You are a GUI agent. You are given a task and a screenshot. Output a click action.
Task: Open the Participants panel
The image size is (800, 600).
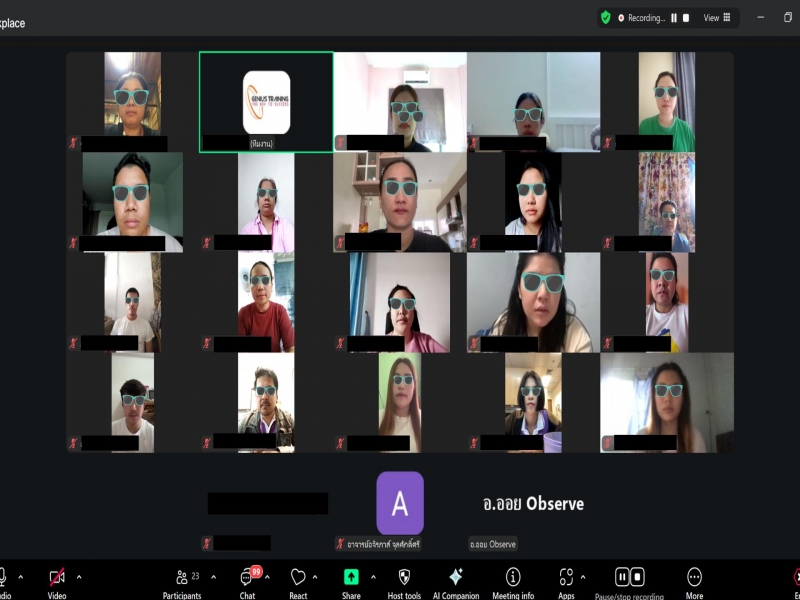(183, 578)
